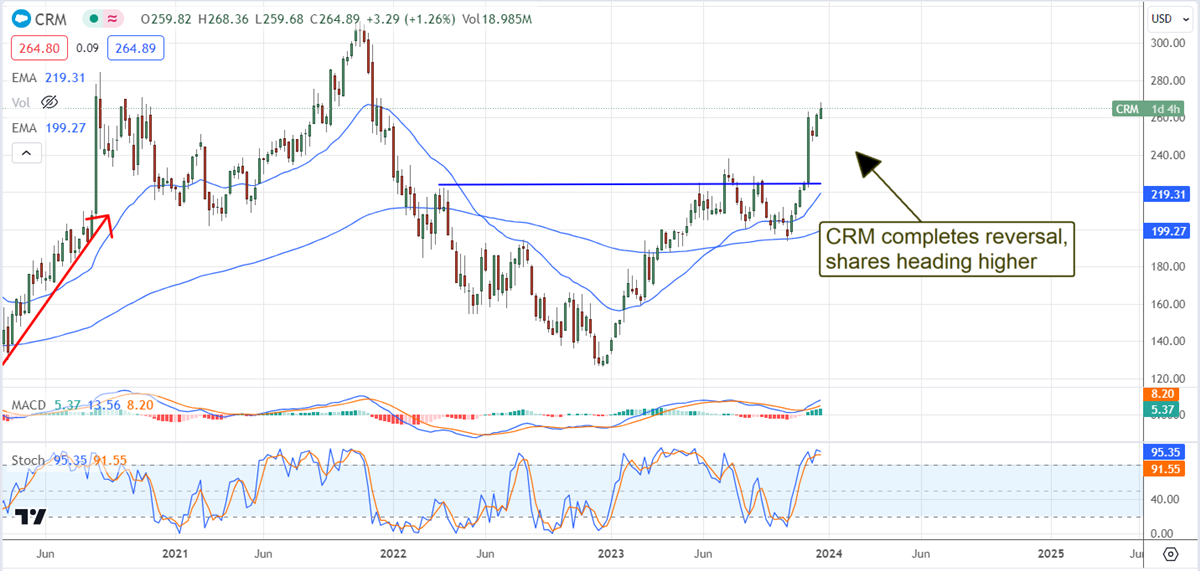The height and width of the screenshot is (571, 1200).
Task: Collapse the indicator legend with chevron
Action: click(x=26, y=153)
